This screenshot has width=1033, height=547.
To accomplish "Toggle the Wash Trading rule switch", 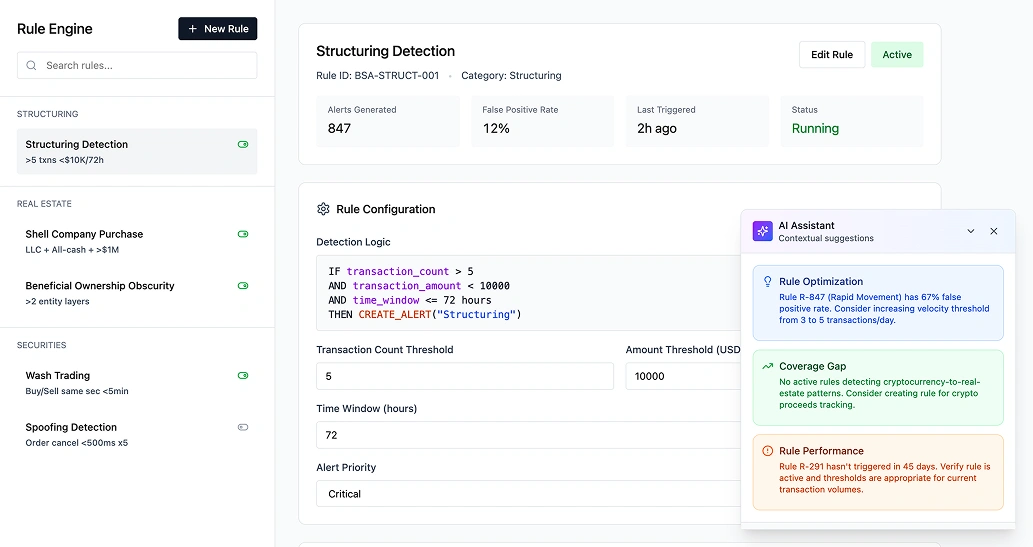I will coord(242,376).
